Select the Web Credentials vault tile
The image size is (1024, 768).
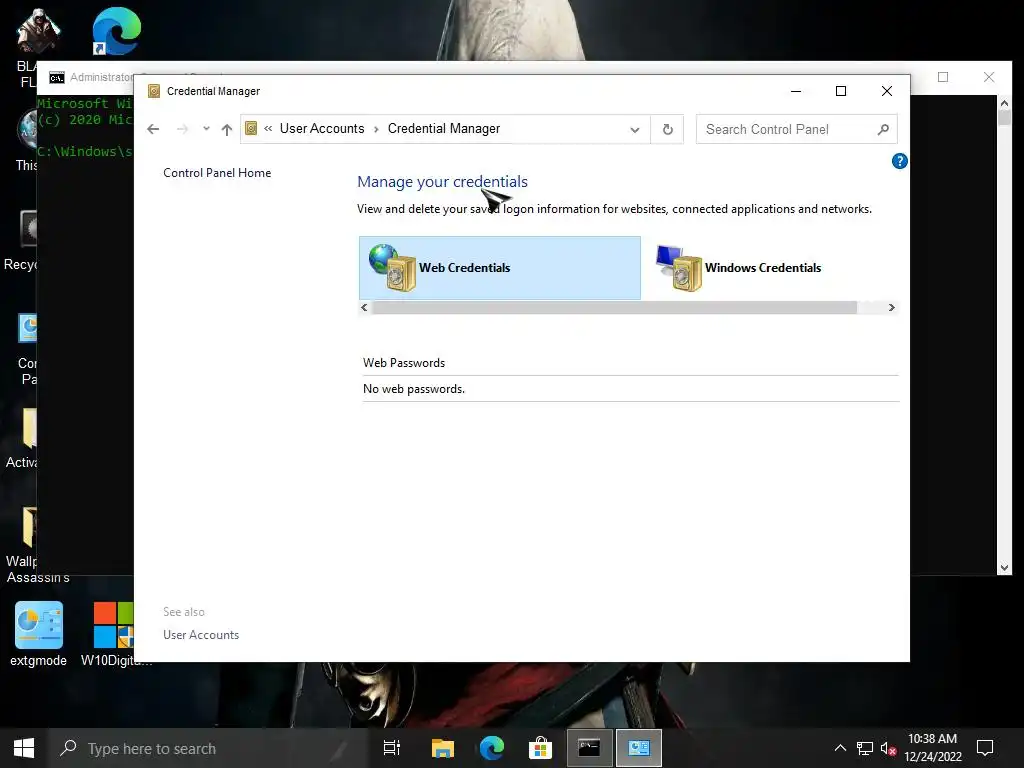(500, 268)
